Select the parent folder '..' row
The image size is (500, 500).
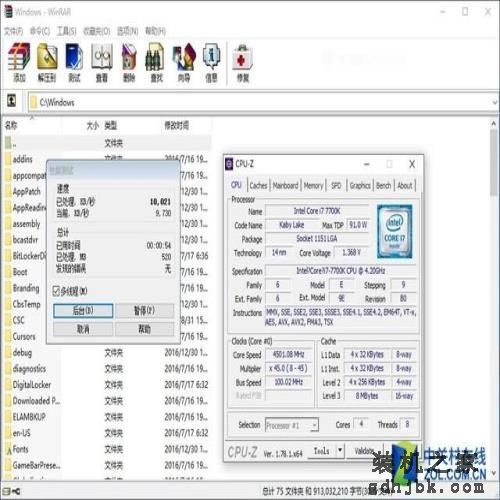[107, 143]
